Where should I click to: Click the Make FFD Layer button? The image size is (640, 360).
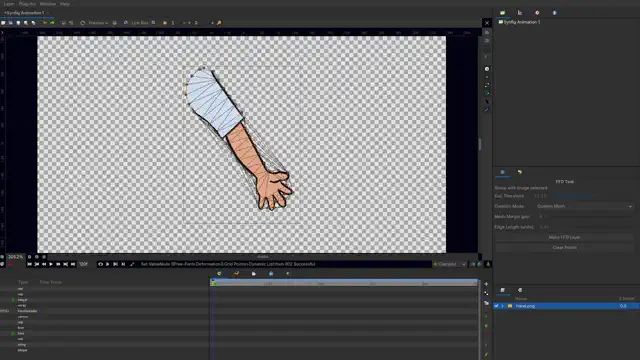click(x=564, y=237)
